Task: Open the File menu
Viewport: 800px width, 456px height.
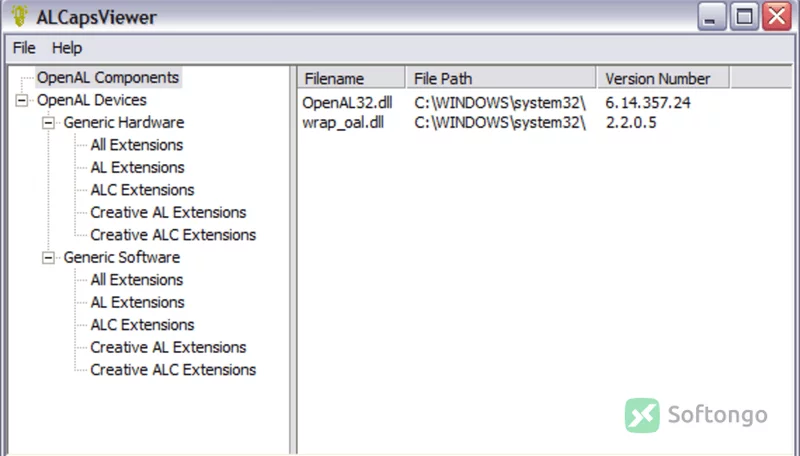Action: [x=24, y=48]
